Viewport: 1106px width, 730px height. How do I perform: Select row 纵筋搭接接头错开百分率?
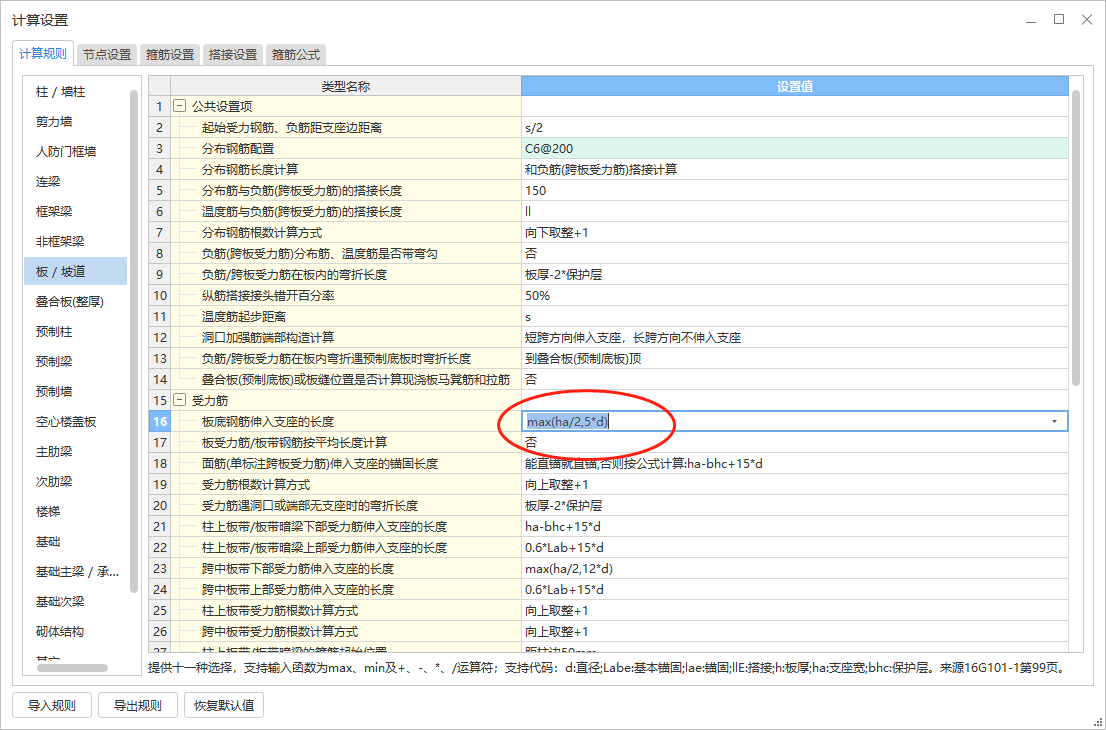tap(346, 296)
